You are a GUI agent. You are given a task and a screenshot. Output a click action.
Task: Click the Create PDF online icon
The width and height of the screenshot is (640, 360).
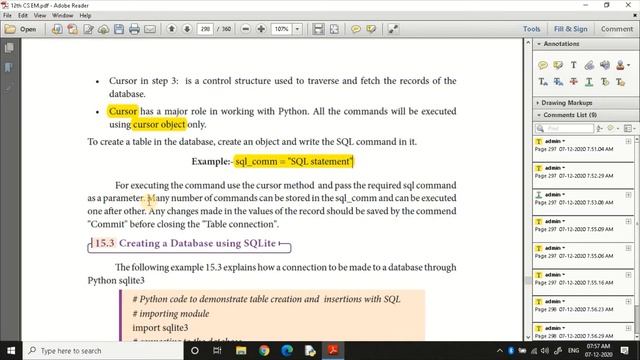tap(57, 29)
